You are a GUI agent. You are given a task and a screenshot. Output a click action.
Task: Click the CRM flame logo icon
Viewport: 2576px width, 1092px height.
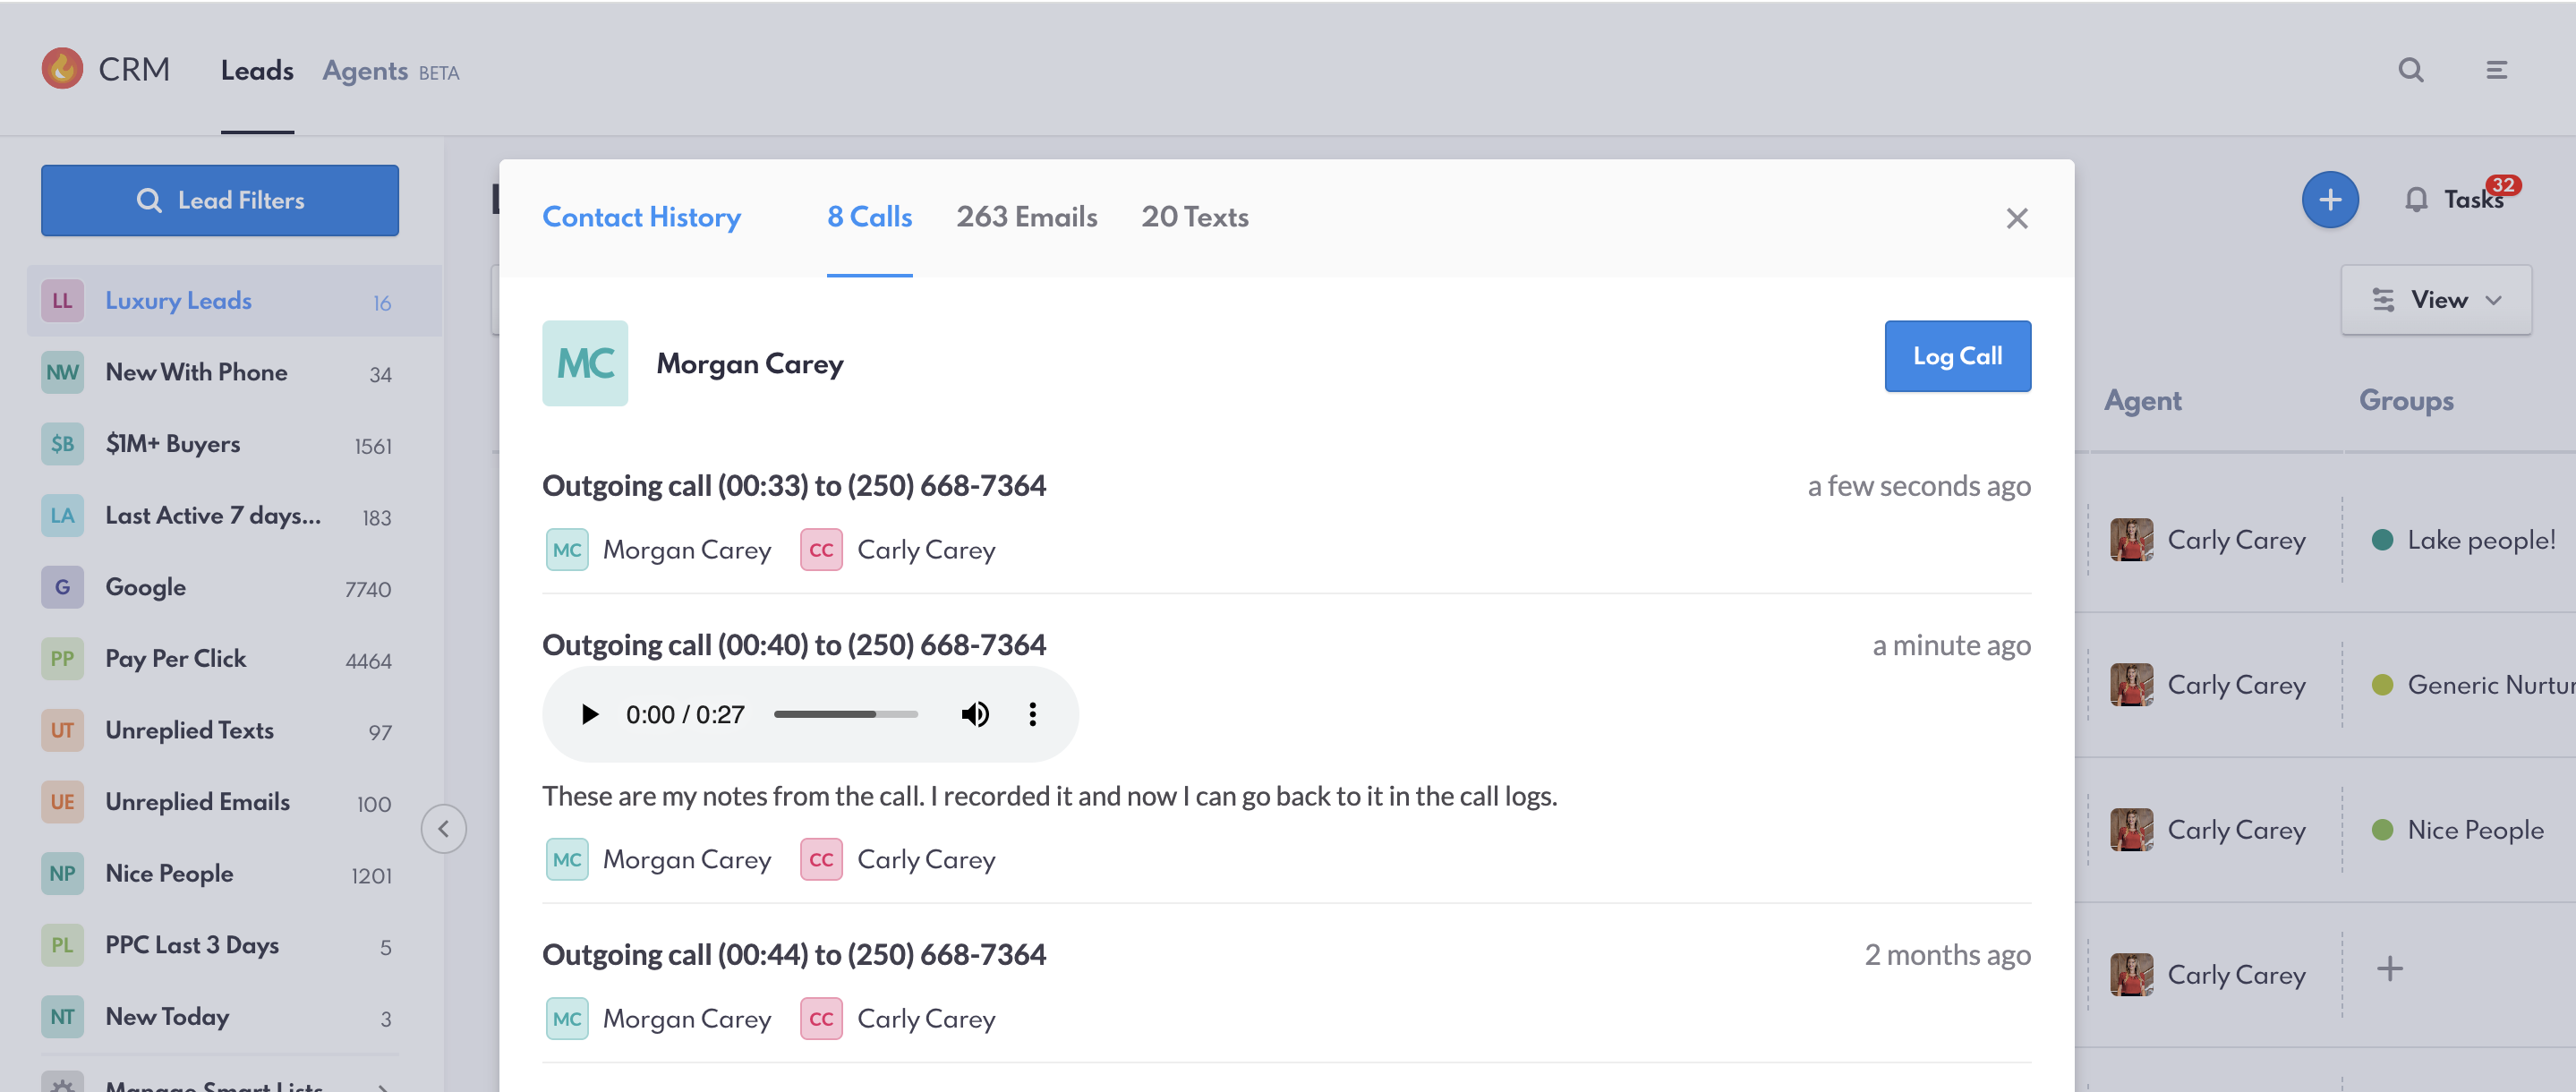coord(62,69)
